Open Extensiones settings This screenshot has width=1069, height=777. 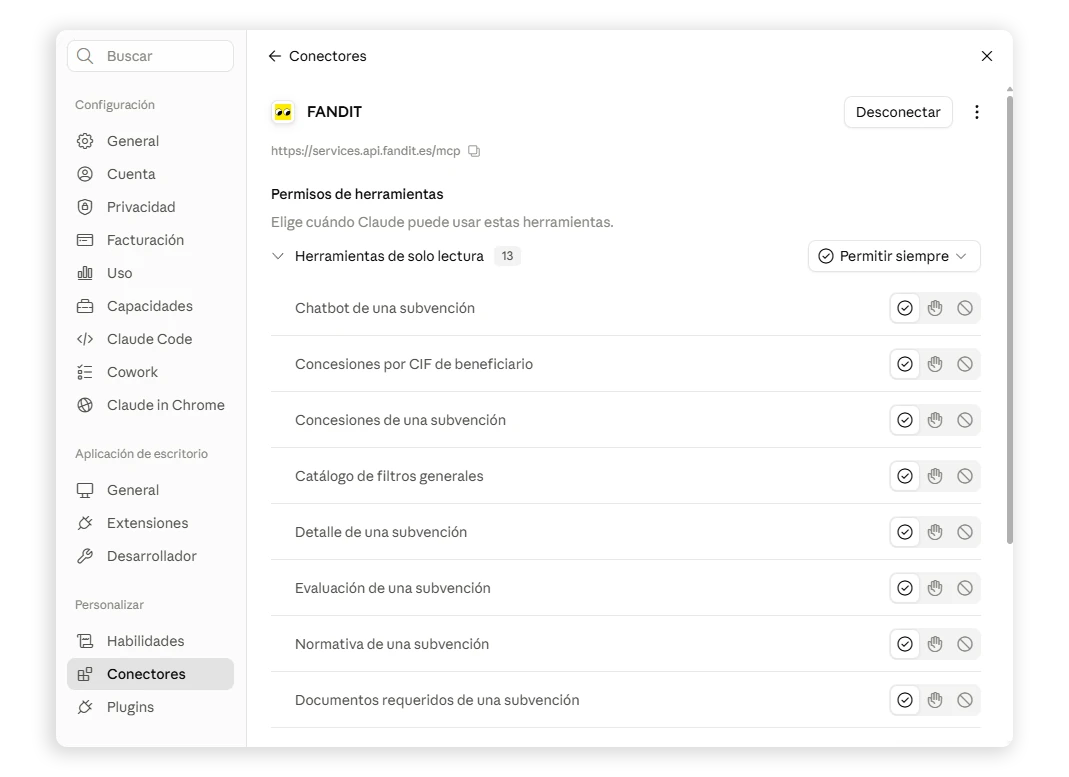[x=150, y=523]
